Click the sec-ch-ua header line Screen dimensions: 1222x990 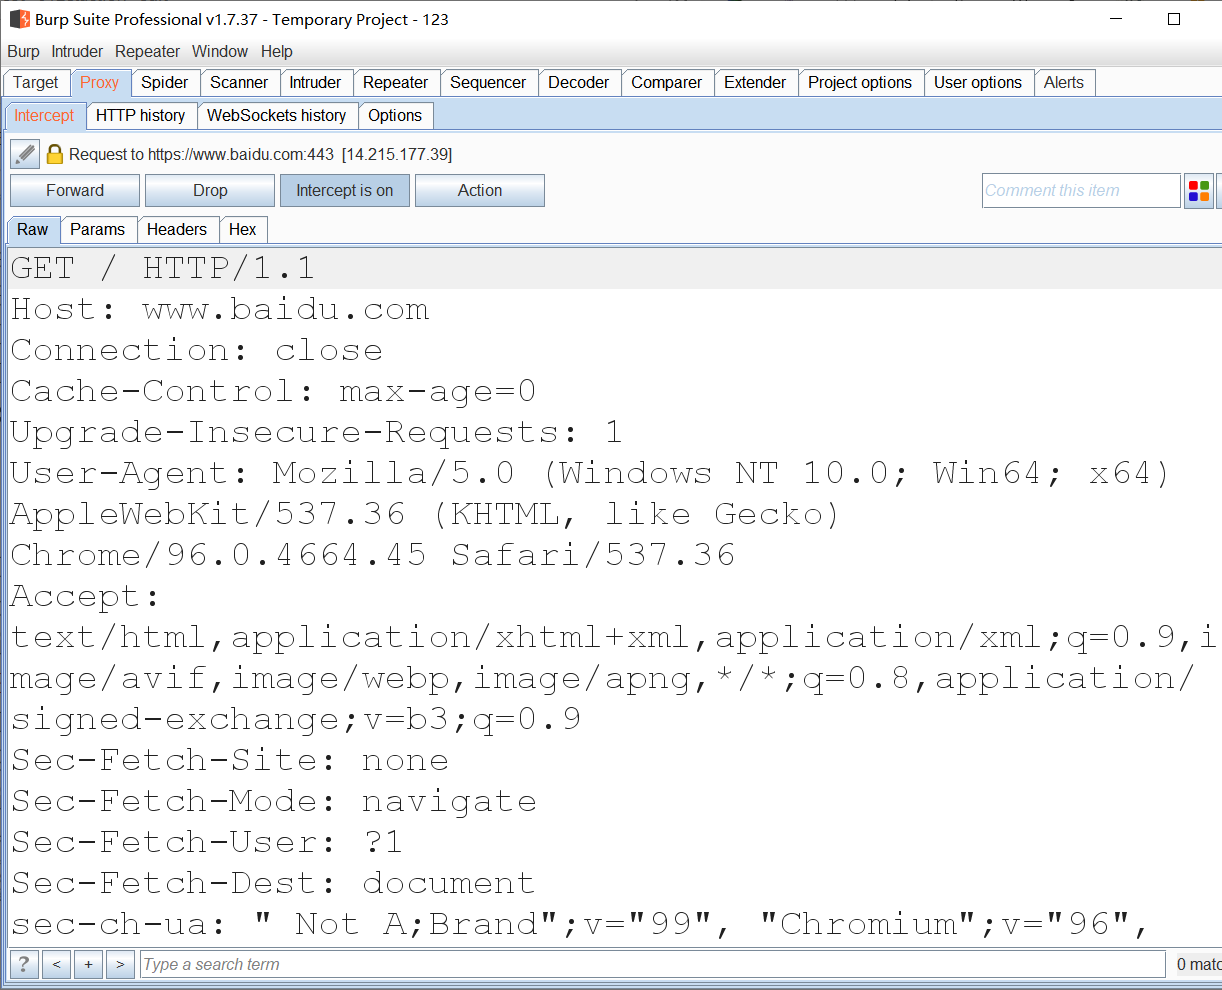pos(580,924)
